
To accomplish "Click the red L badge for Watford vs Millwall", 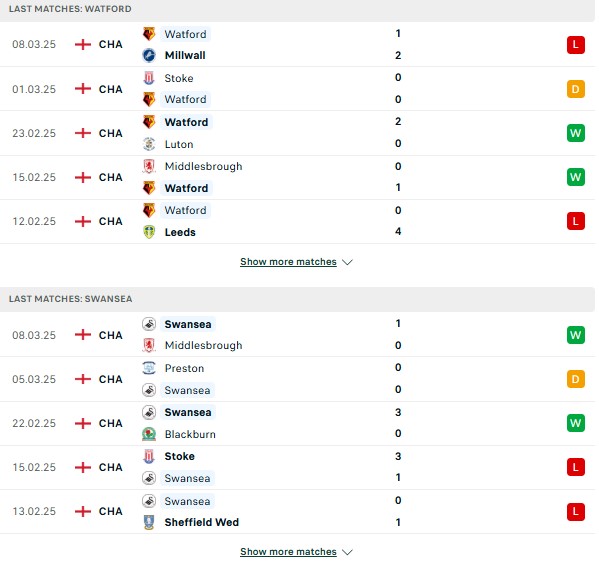I will (x=576, y=45).
